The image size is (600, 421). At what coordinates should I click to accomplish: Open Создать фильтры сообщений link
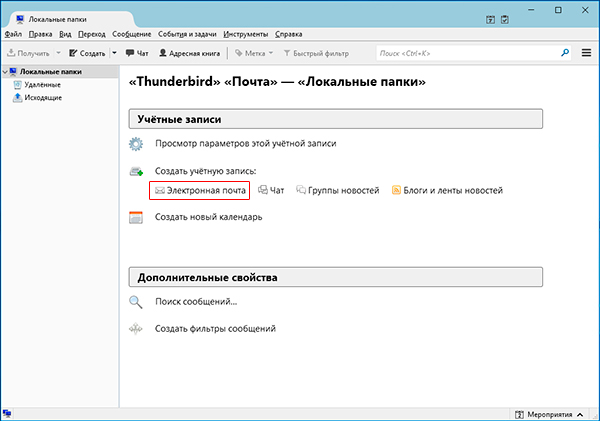pyautogui.click(x=215, y=328)
